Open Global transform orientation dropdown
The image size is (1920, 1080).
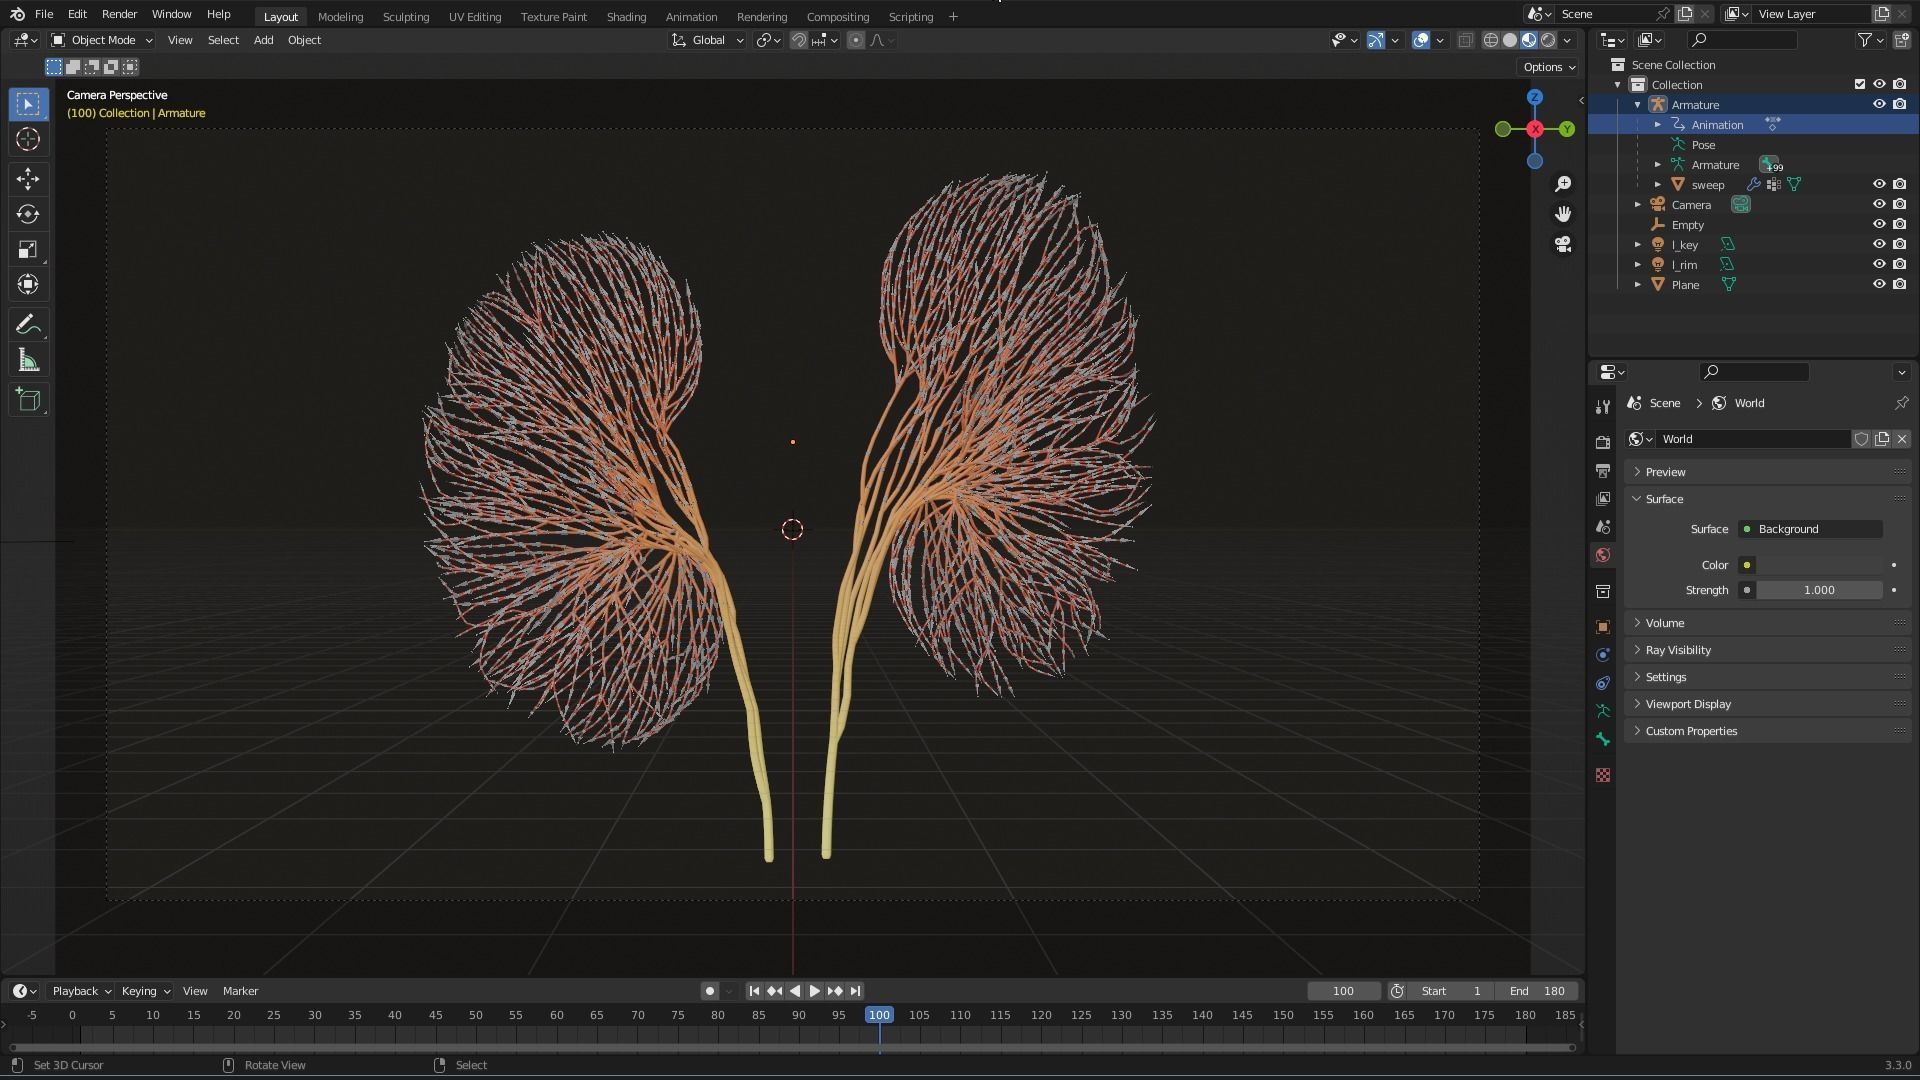708,40
